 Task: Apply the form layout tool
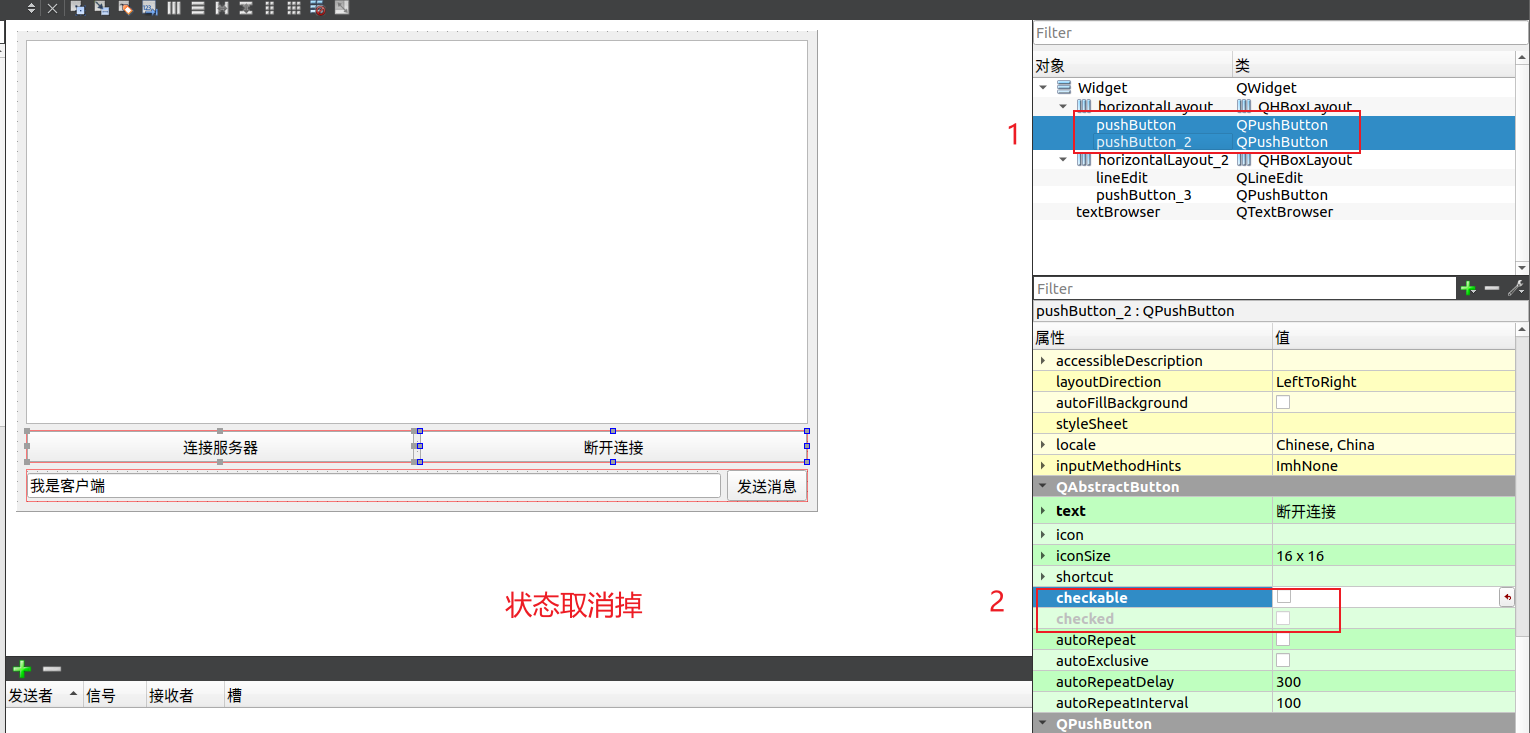[270, 8]
